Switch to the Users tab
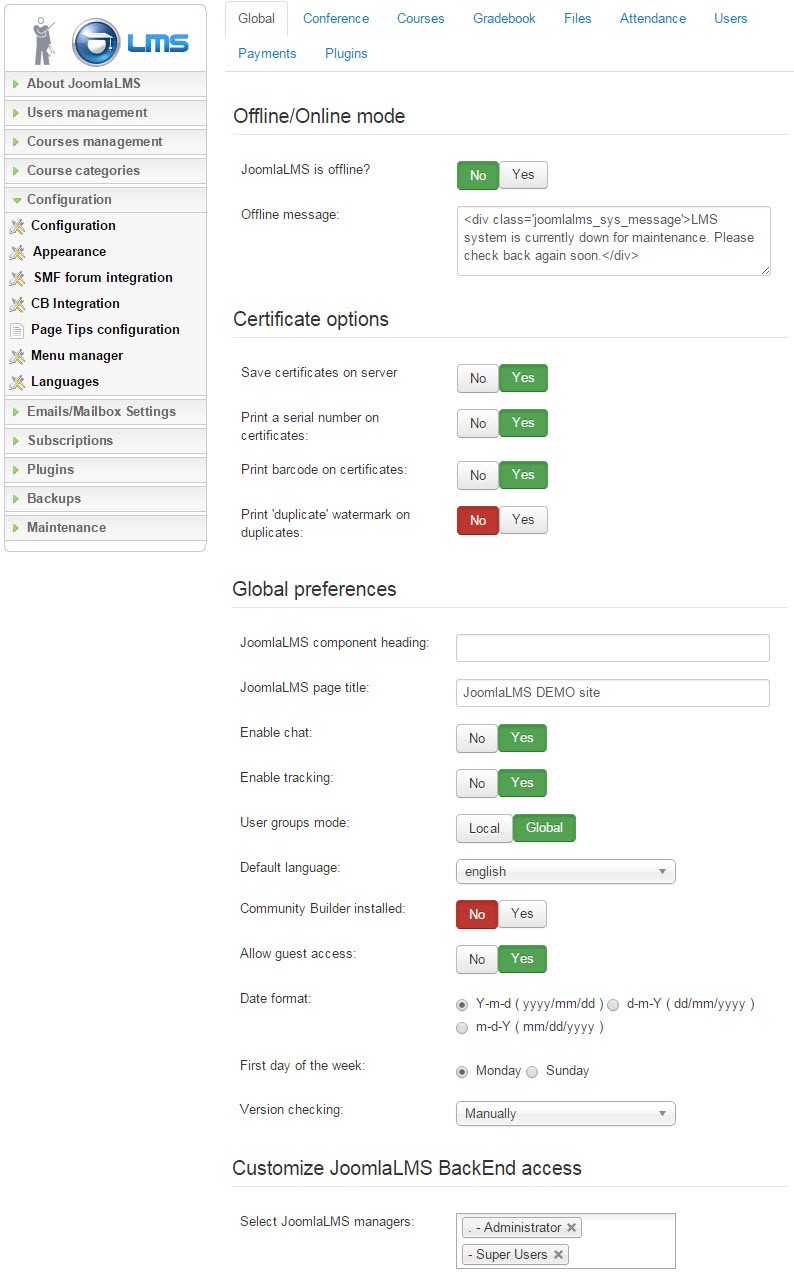The height and width of the screenshot is (1280, 794). (x=731, y=19)
